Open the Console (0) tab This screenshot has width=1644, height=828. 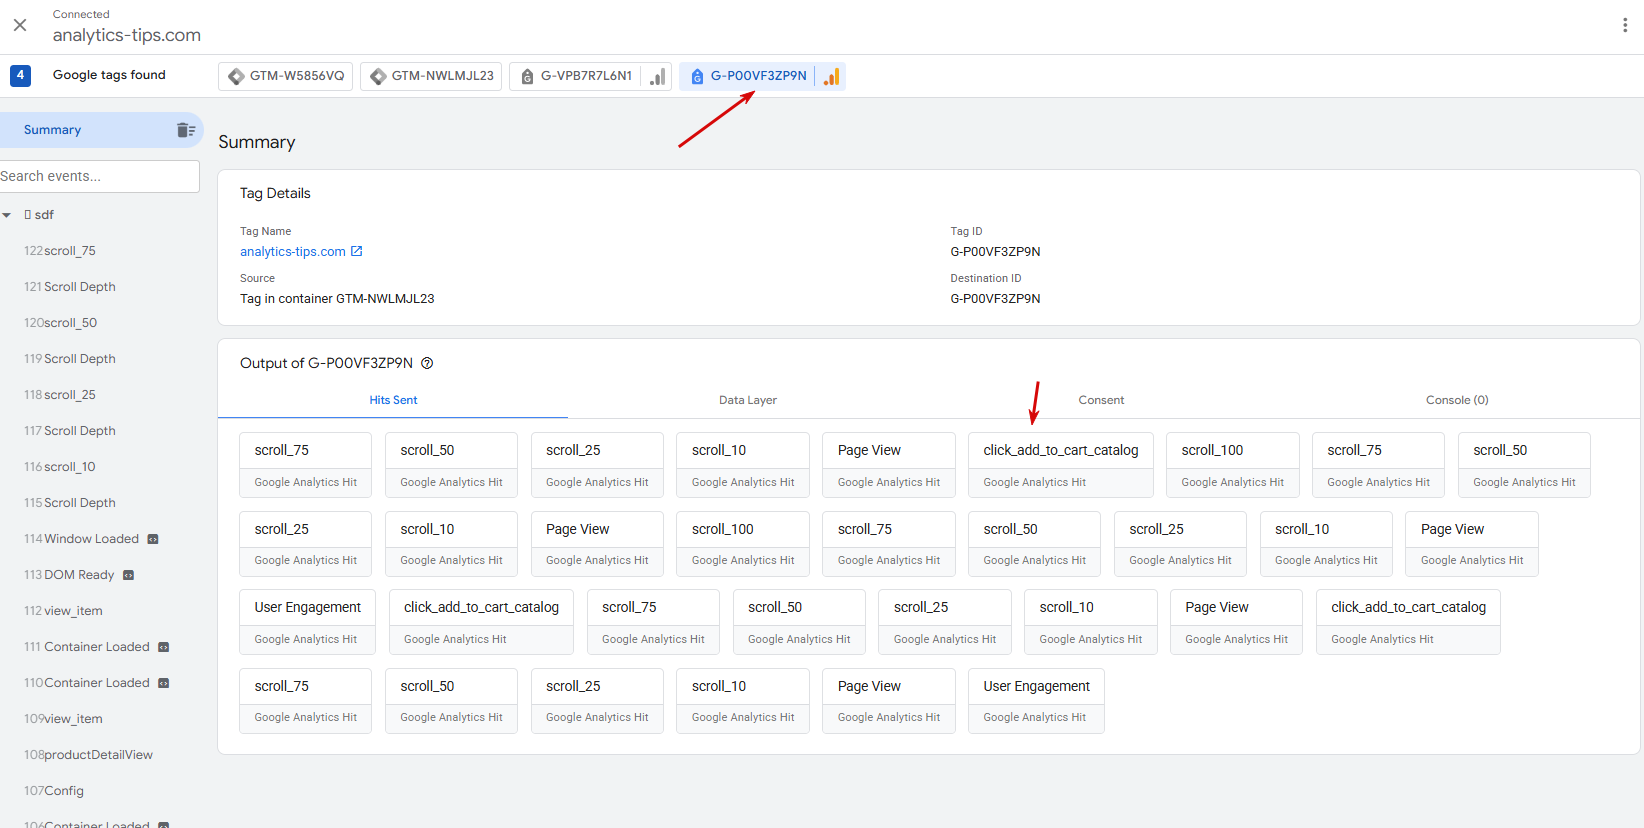pos(1457,400)
